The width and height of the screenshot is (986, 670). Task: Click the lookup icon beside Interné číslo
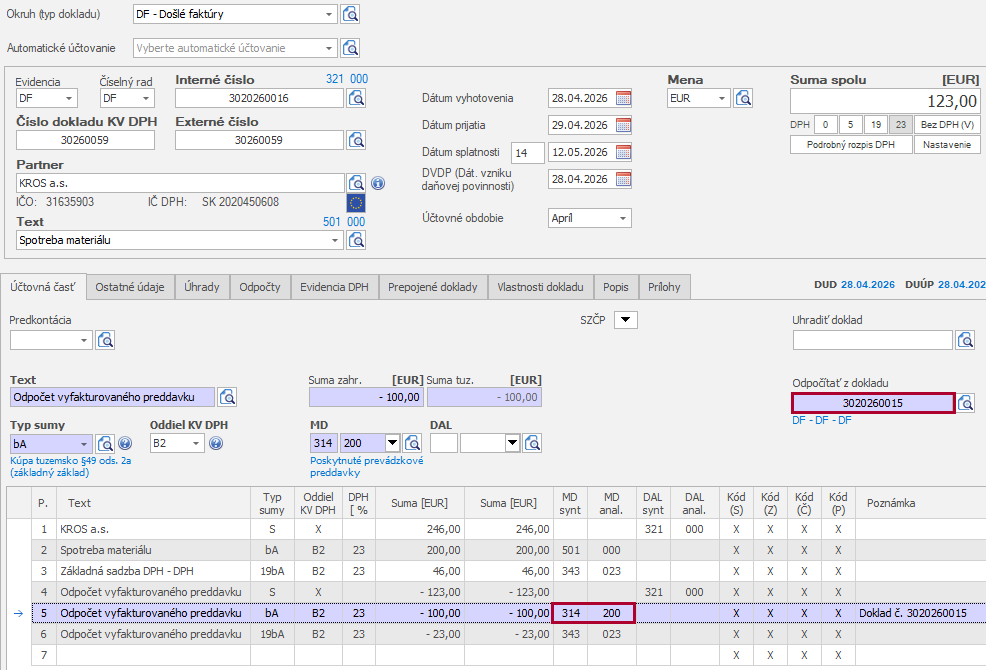click(x=356, y=98)
